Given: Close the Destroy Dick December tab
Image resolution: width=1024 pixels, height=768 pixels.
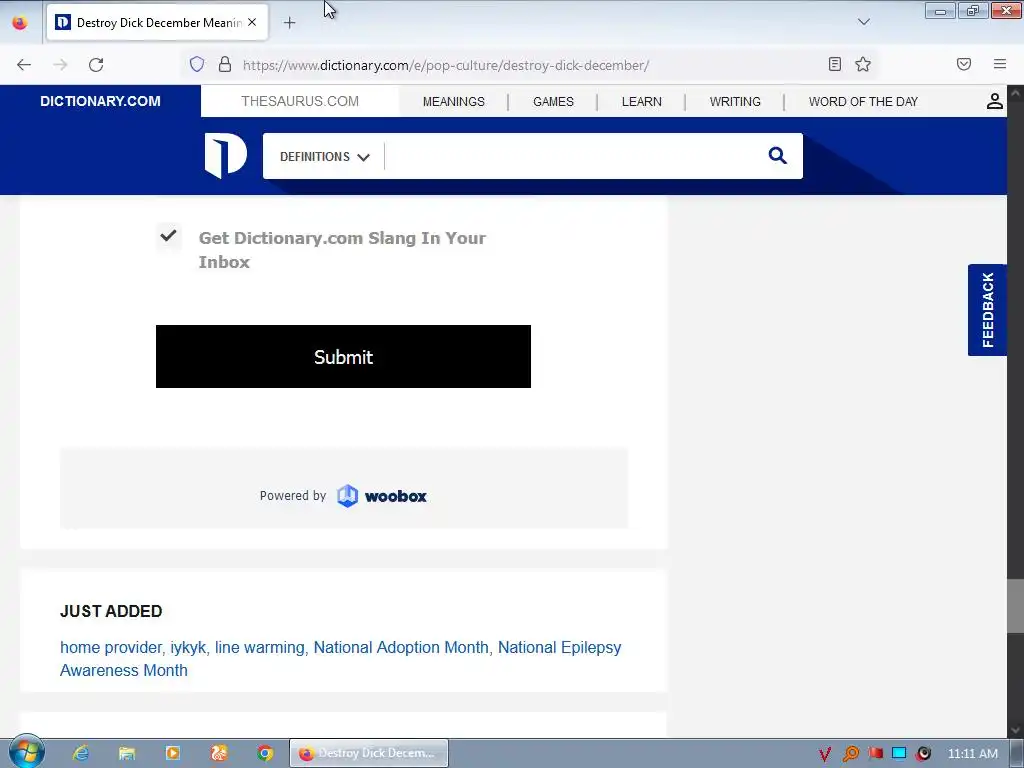Looking at the screenshot, I should (x=252, y=22).
